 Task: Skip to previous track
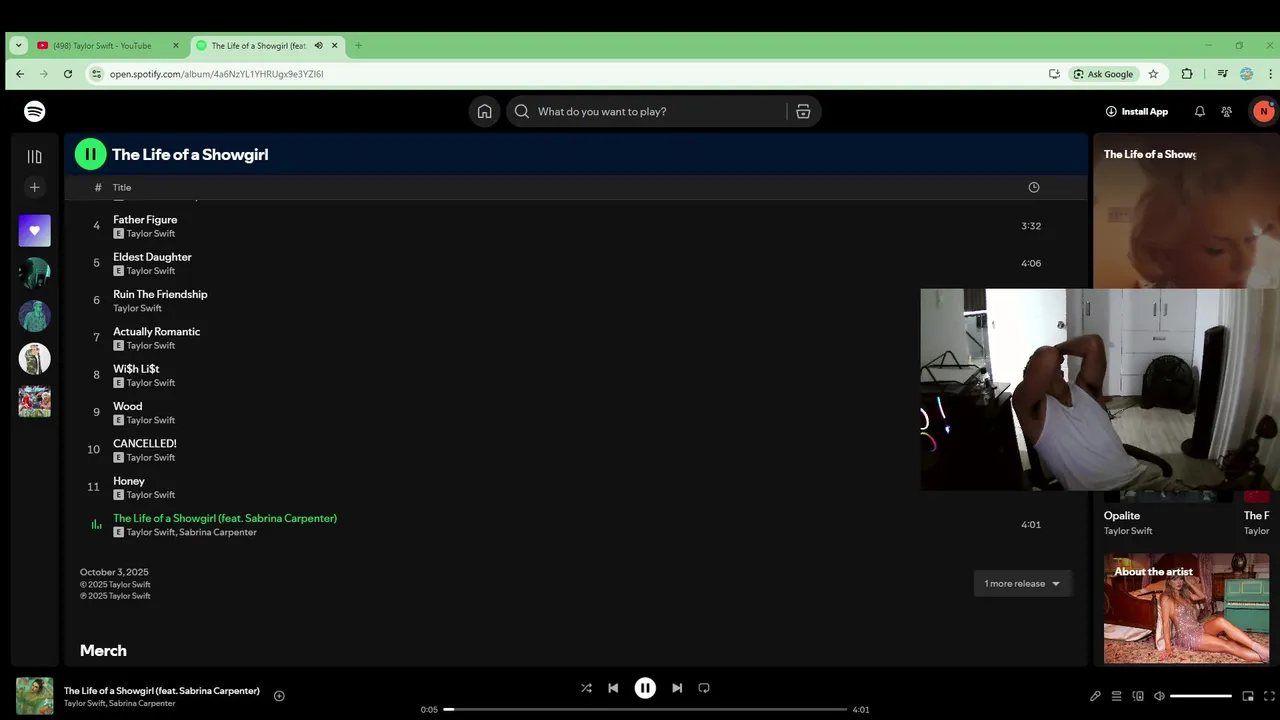click(x=613, y=688)
